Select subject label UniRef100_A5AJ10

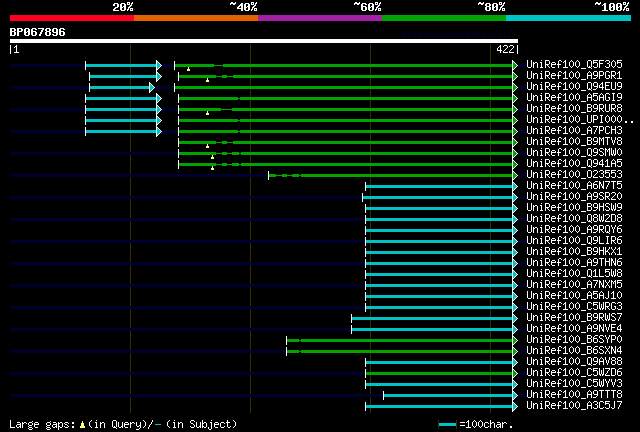click(574, 296)
